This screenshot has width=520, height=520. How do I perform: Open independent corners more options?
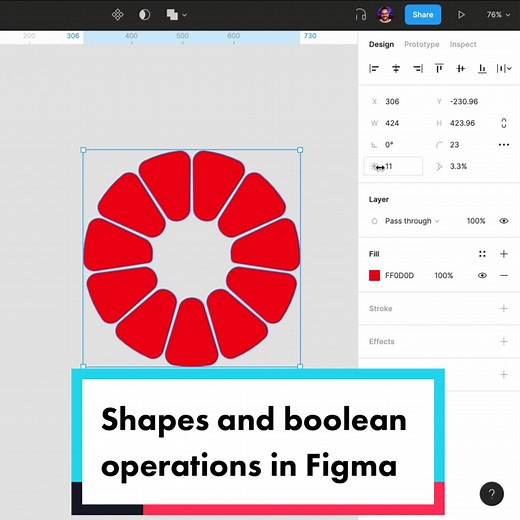504,145
